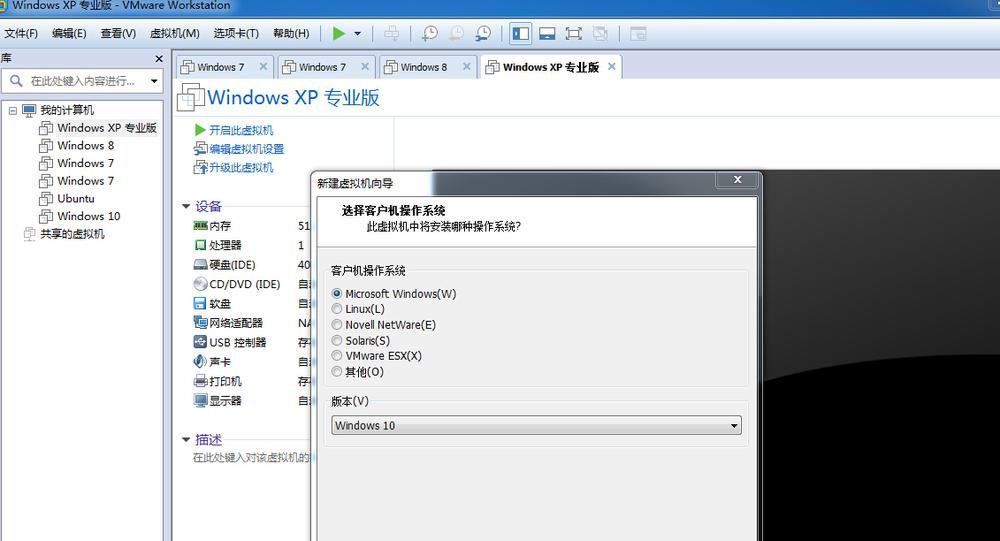Select Linux(L) radio button

click(x=337, y=309)
